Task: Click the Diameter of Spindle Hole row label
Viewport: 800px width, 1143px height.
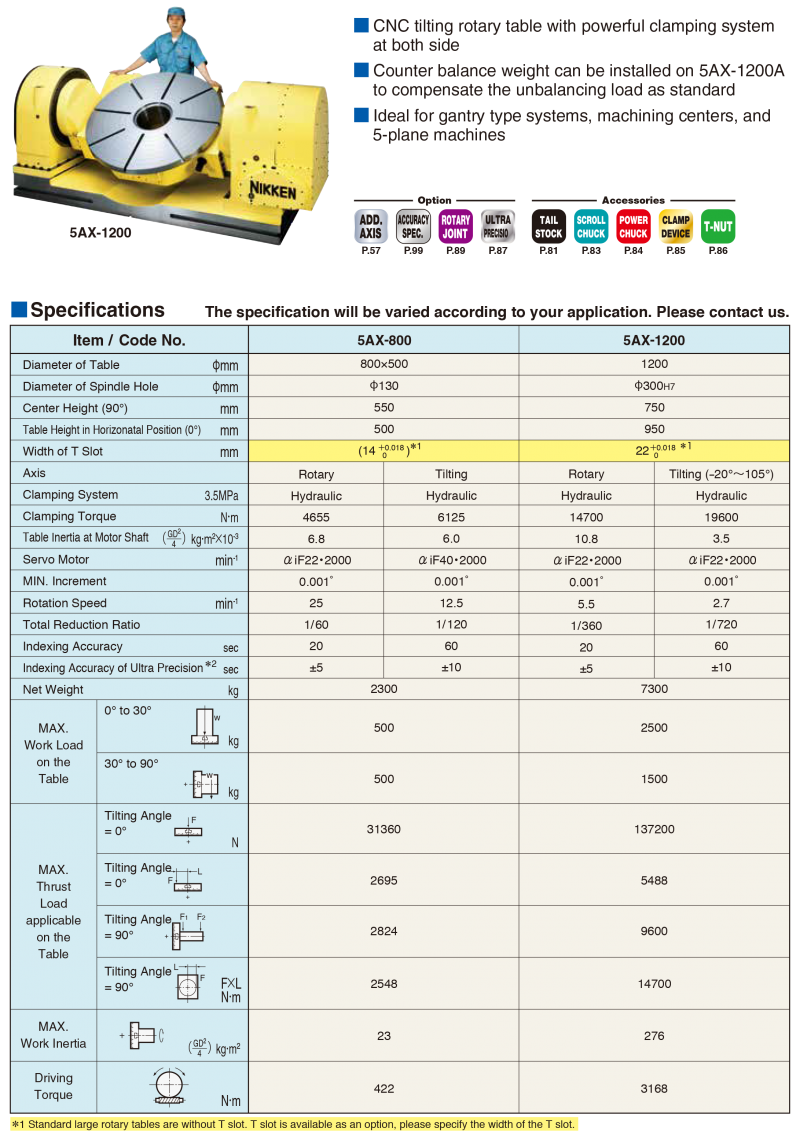Action: pyautogui.click(x=90, y=386)
